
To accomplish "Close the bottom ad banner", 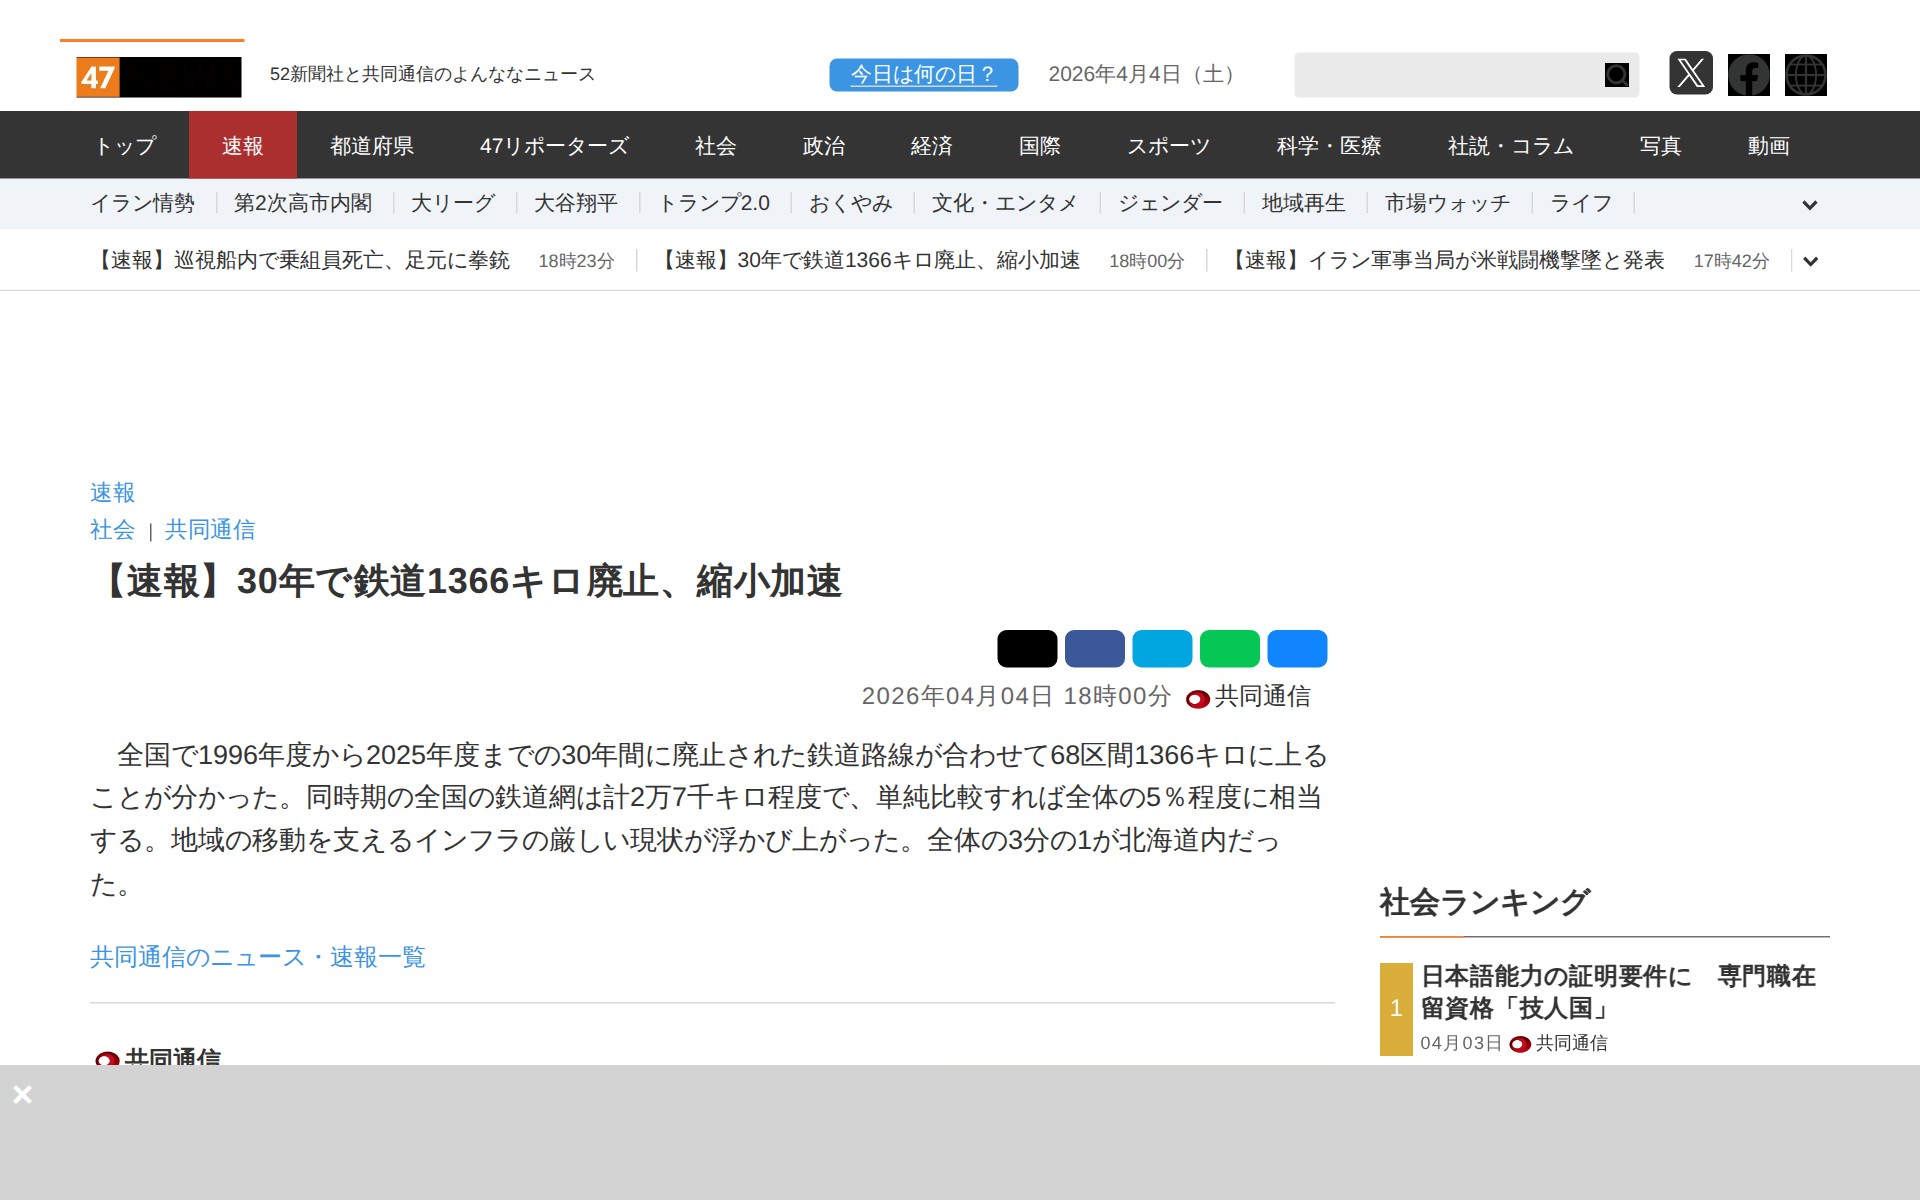I will click(x=22, y=1095).
